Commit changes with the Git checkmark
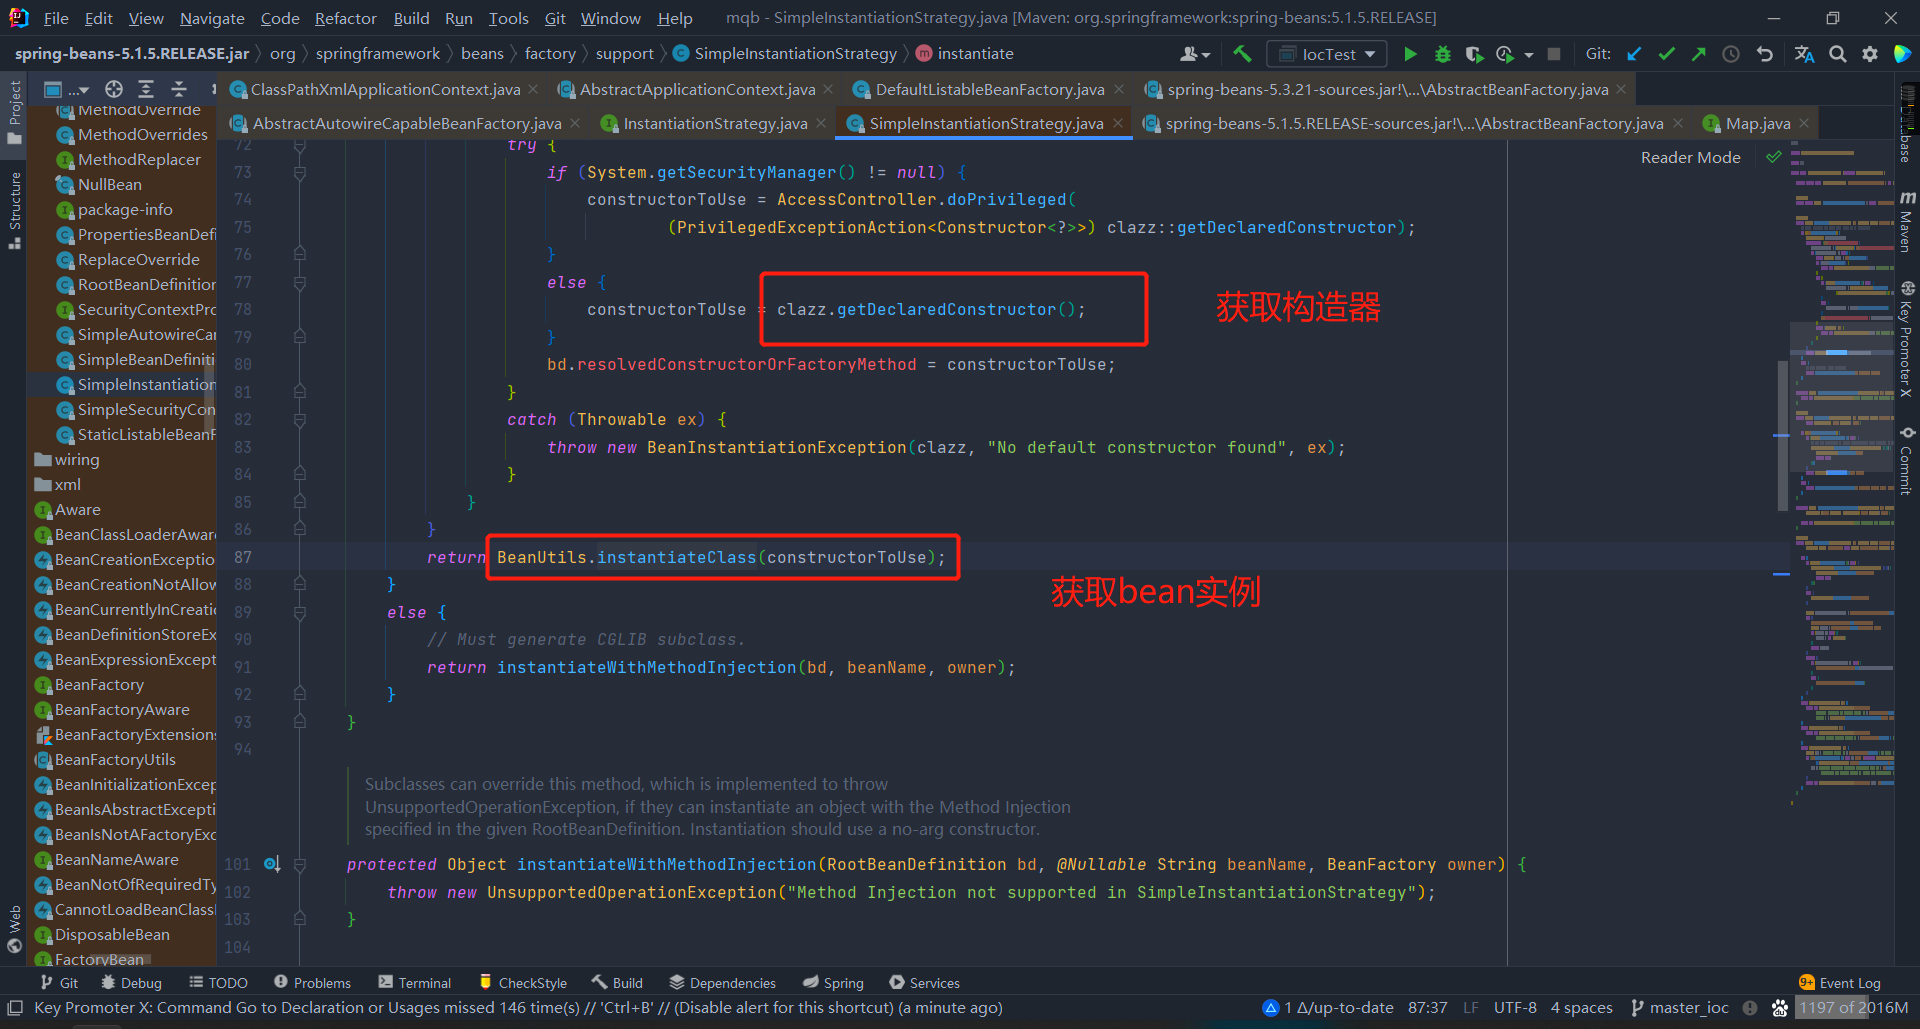 [x=1666, y=54]
